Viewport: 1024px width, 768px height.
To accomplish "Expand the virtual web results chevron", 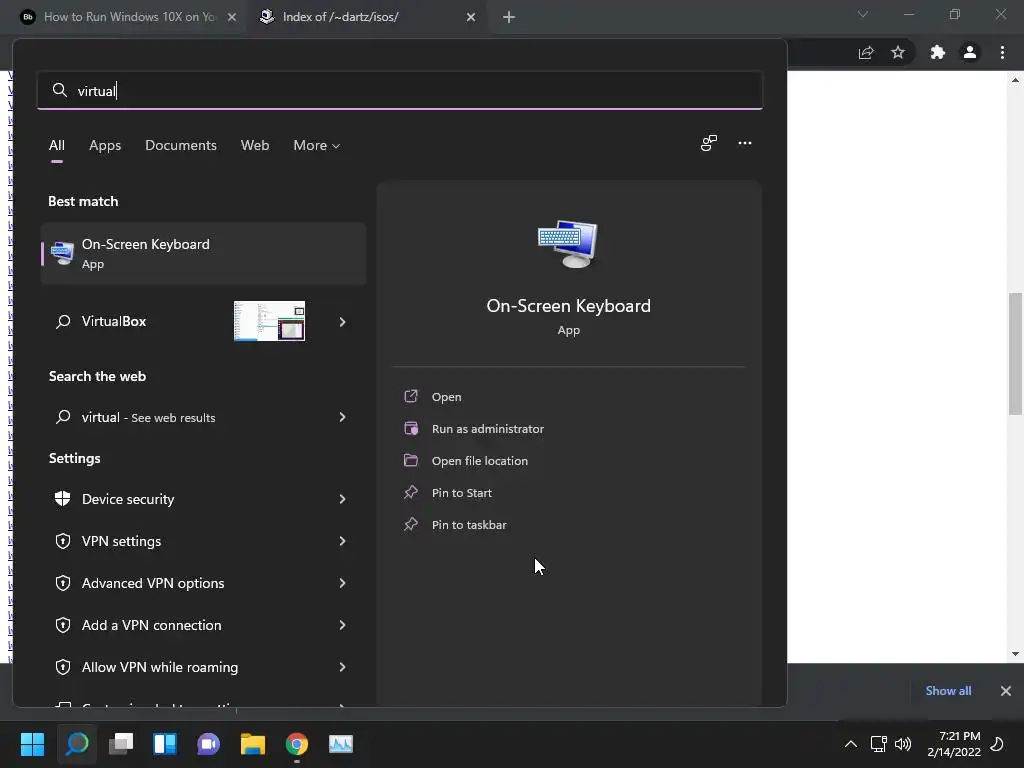I will [x=342, y=417].
